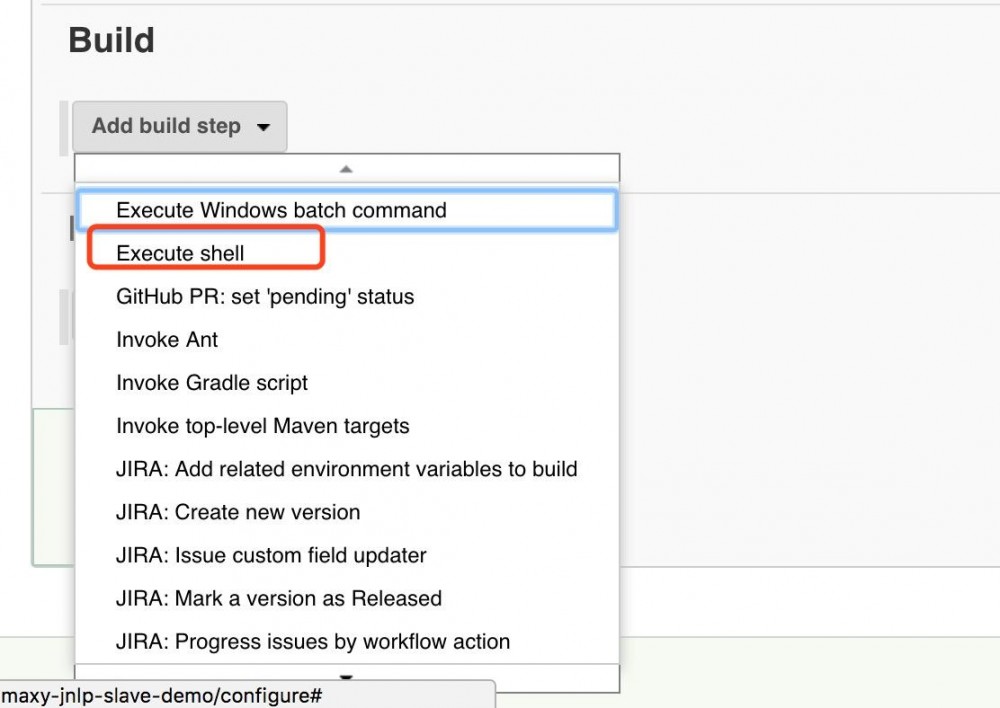
Task: Choose Invoke top-level Maven targets
Action: tap(263, 425)
